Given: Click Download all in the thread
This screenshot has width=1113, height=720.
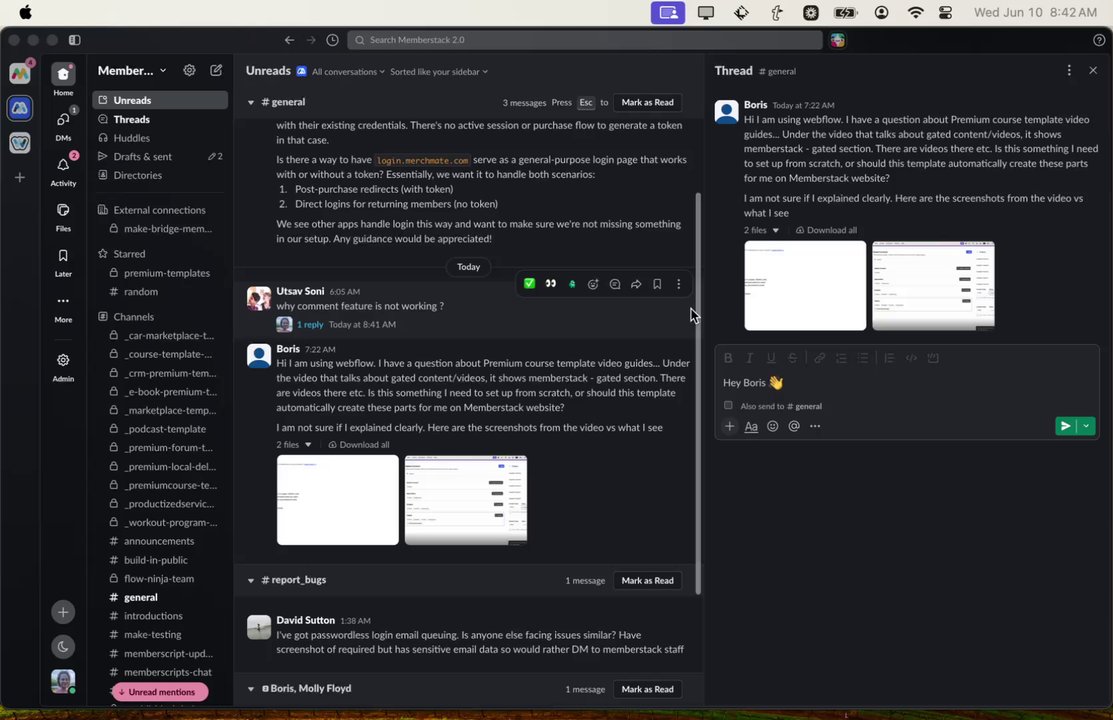Looking at the screenshot, I should (826, 230).
